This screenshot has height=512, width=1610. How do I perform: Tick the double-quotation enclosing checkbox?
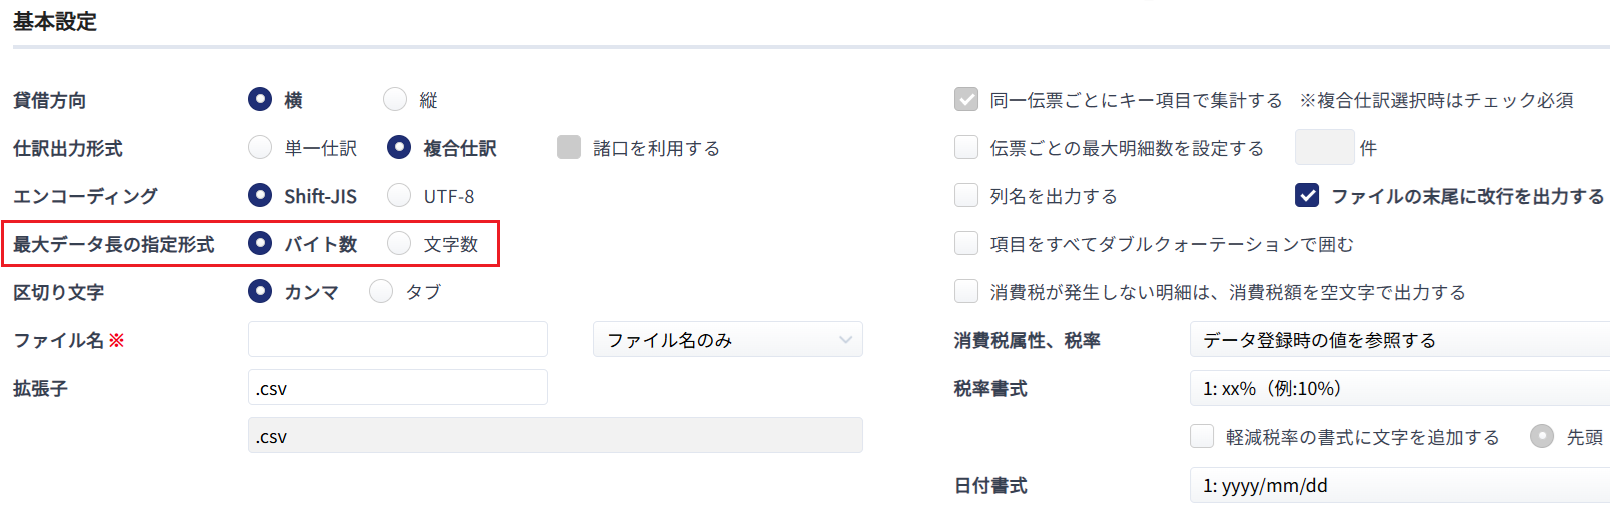pos(966,243)
